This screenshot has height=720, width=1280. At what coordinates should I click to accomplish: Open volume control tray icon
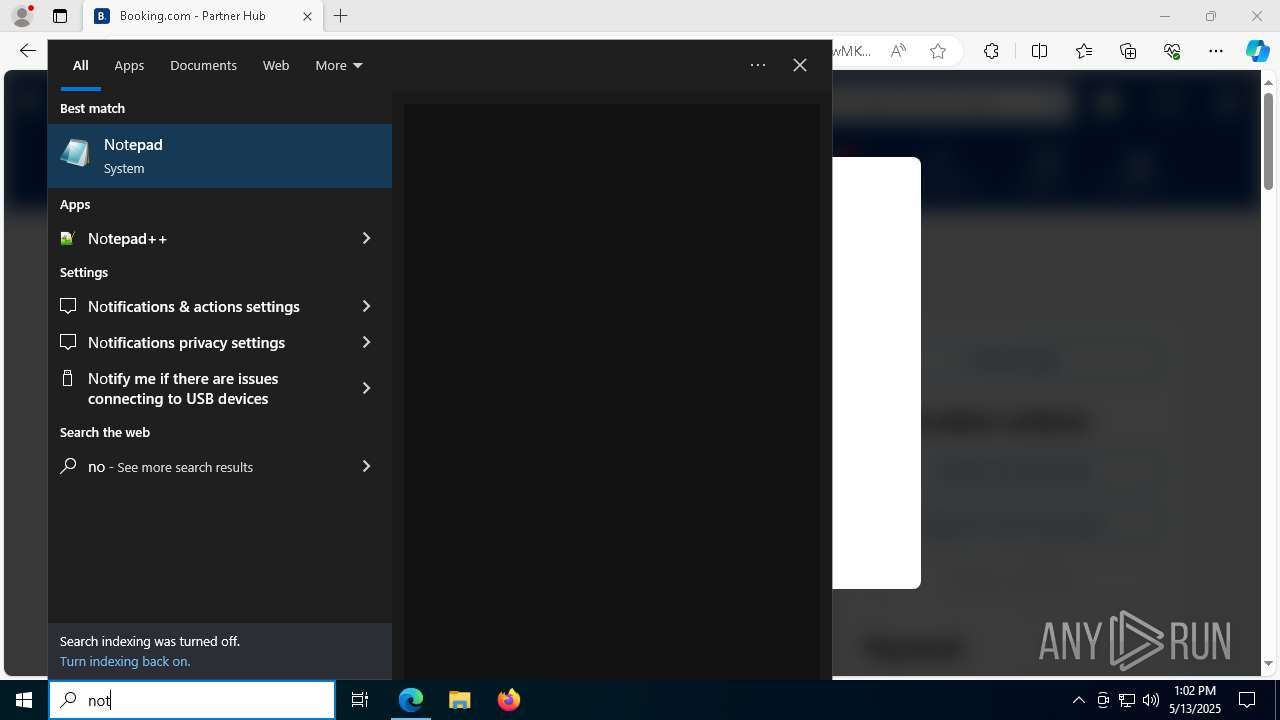click(x=1150, y=700)
